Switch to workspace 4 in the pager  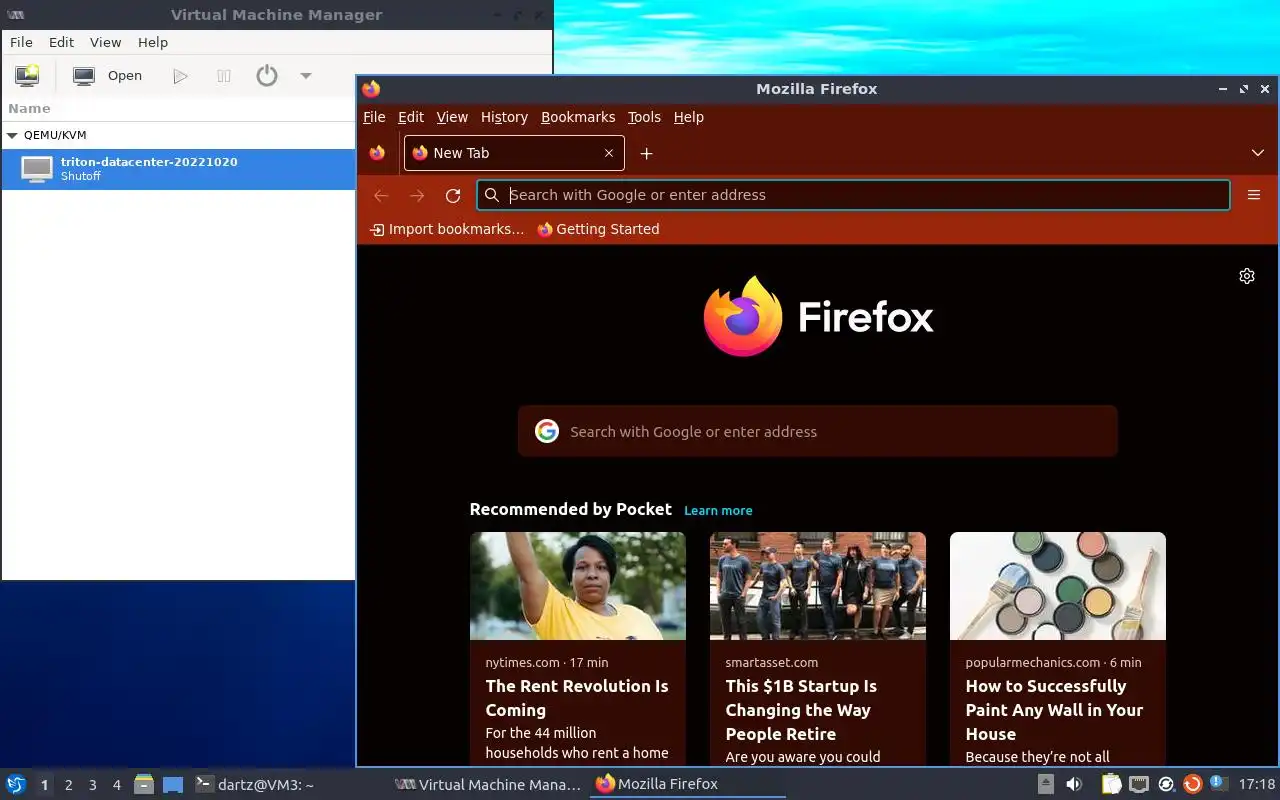117,785
